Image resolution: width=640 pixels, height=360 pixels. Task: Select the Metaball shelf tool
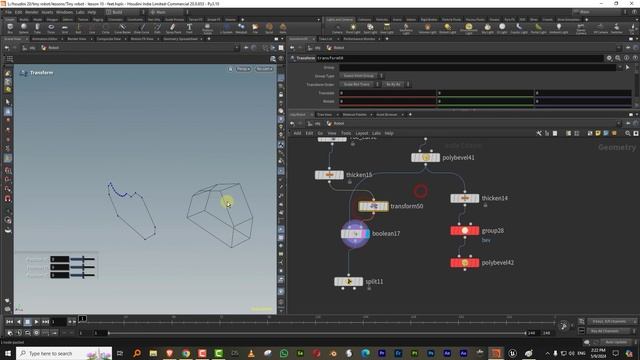tap(241, 28)
